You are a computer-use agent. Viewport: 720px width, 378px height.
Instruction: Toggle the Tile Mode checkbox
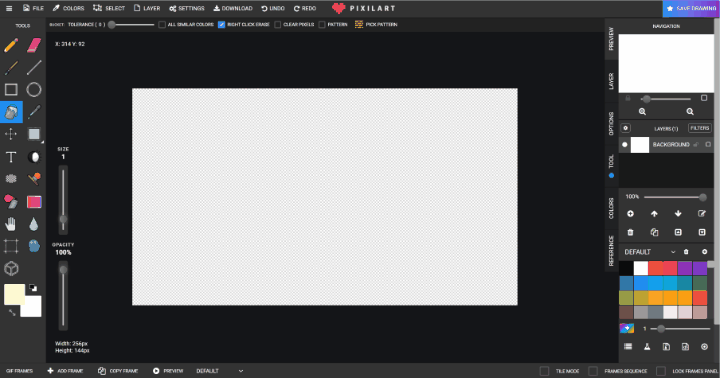(545, 371)
